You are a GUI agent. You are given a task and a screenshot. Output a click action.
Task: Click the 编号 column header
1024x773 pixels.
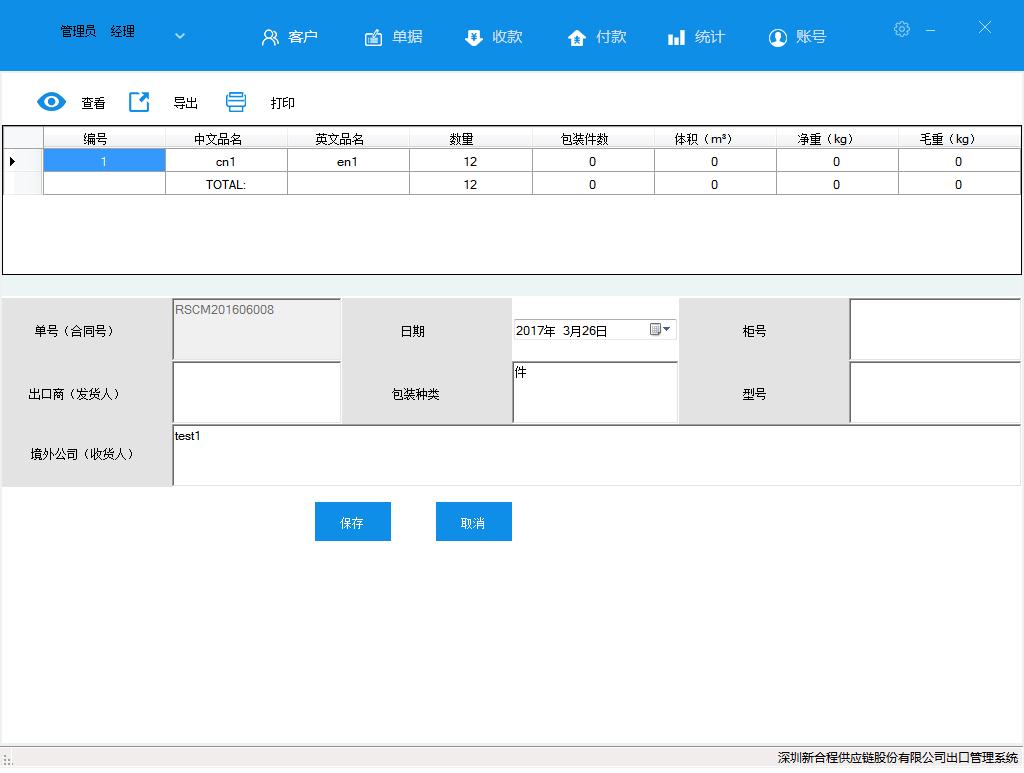tap(104, 138)
